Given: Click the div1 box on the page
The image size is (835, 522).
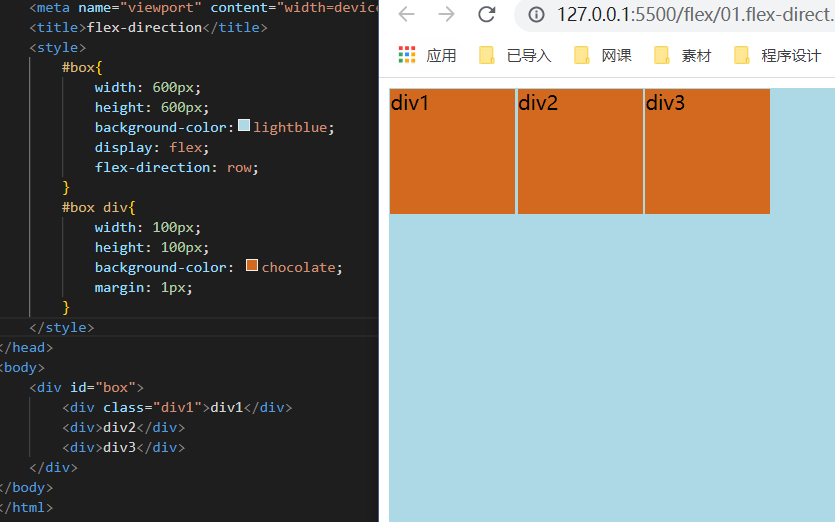Looking at the screenshot, I should [452, 152].
